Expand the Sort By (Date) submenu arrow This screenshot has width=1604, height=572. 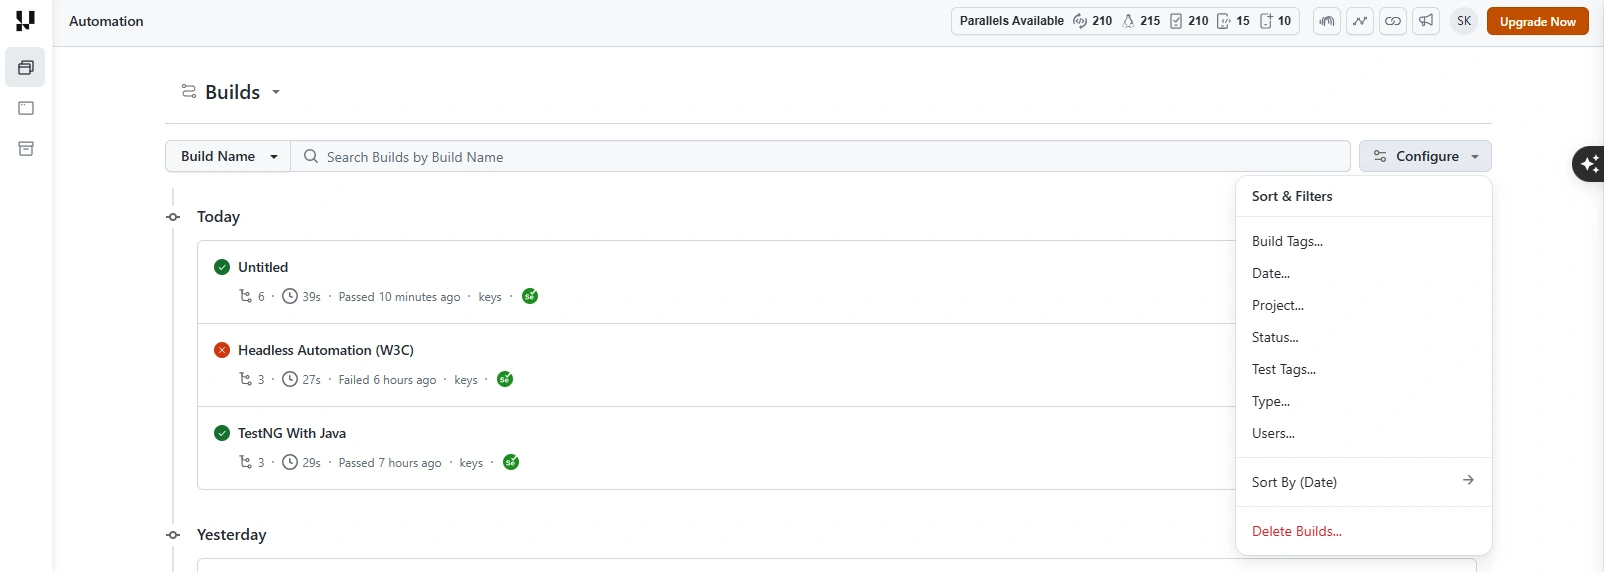click(x=1468, y=480)
